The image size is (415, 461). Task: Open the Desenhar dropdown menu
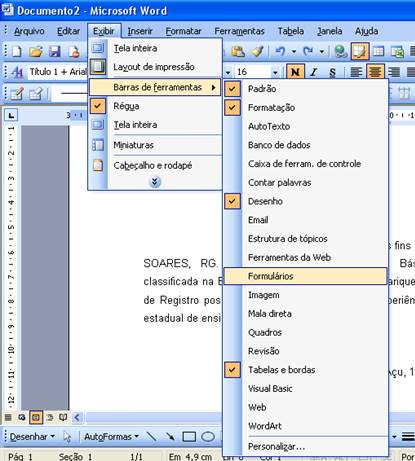click(32, 437)
